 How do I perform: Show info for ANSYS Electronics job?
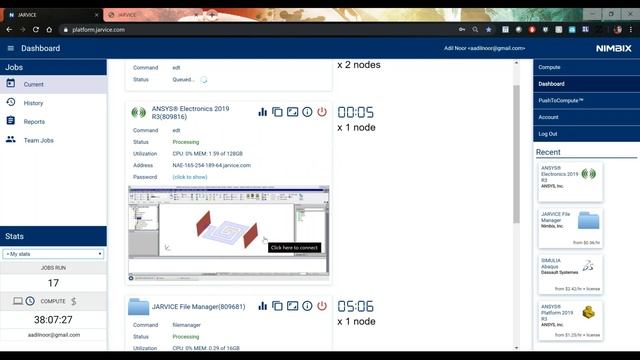pyautogui.click(x=307, y=112)
